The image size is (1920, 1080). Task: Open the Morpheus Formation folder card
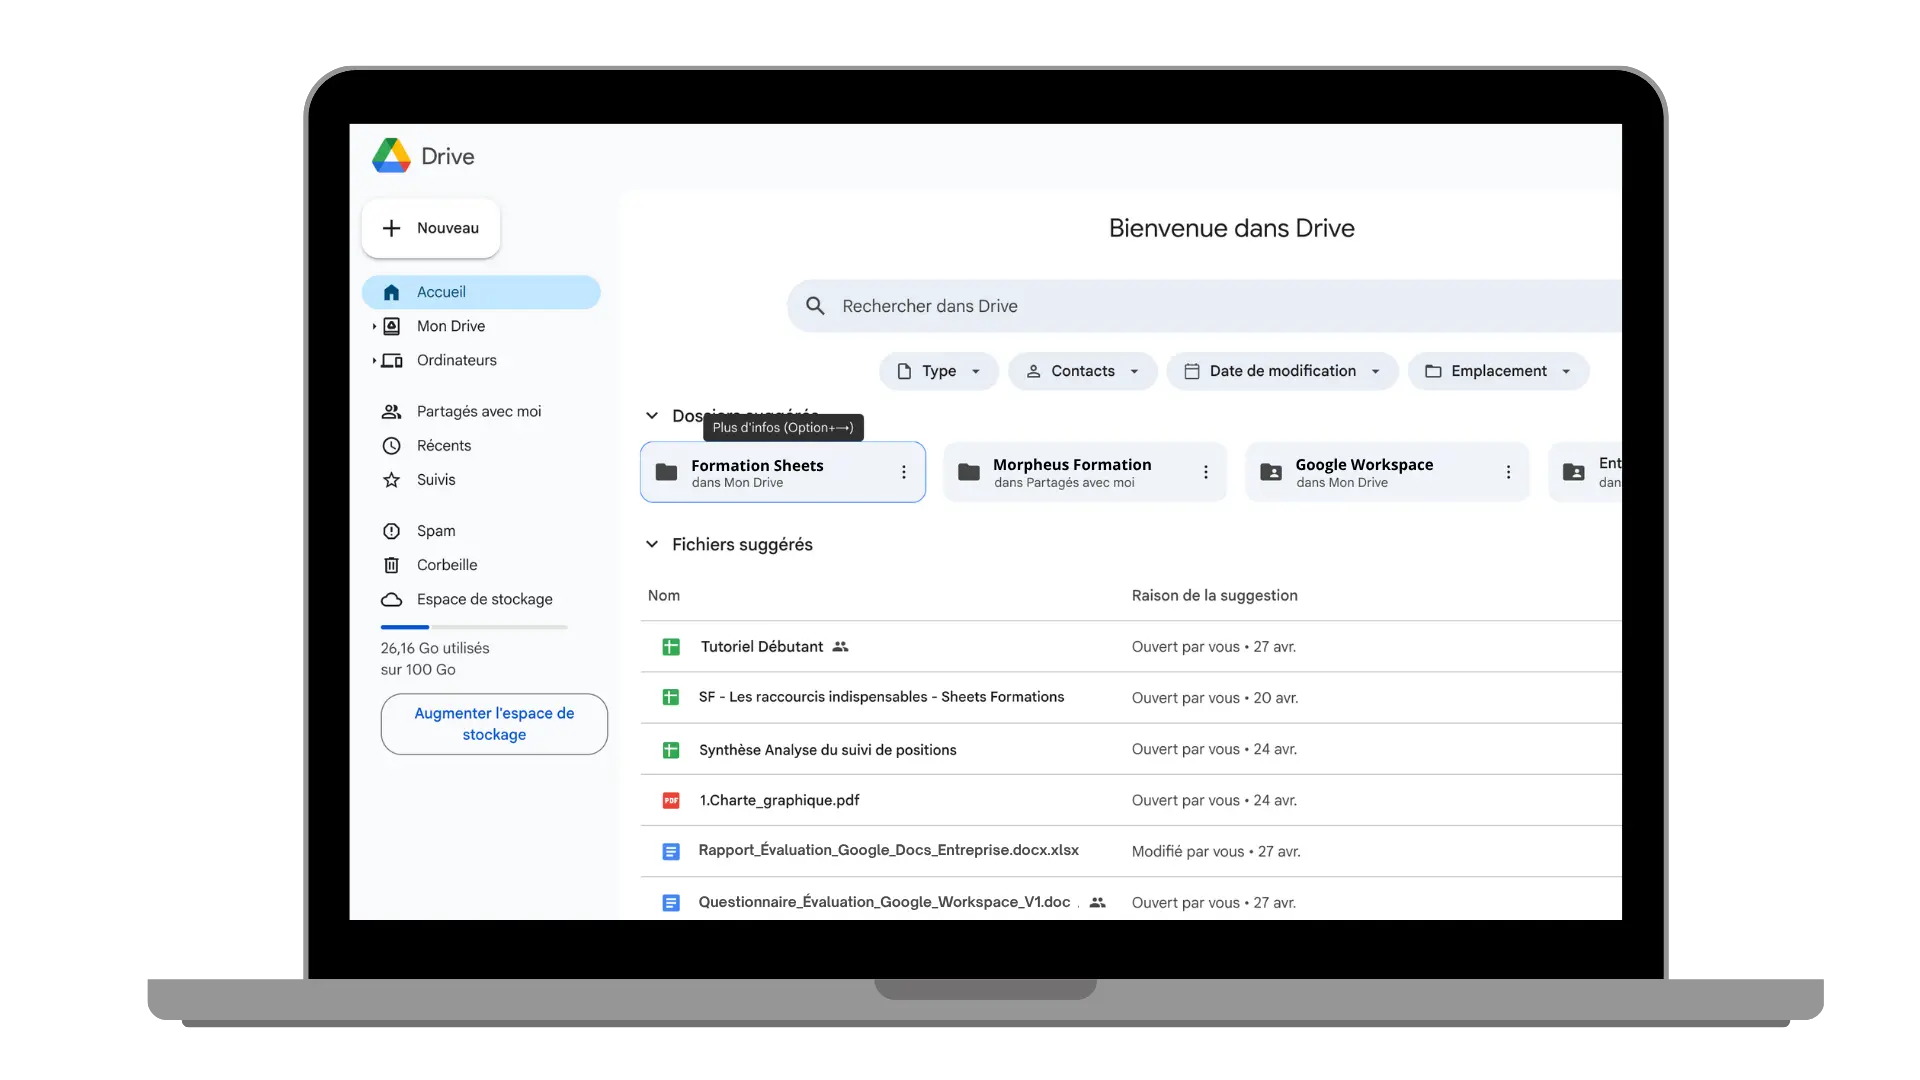click(1085, 472)
